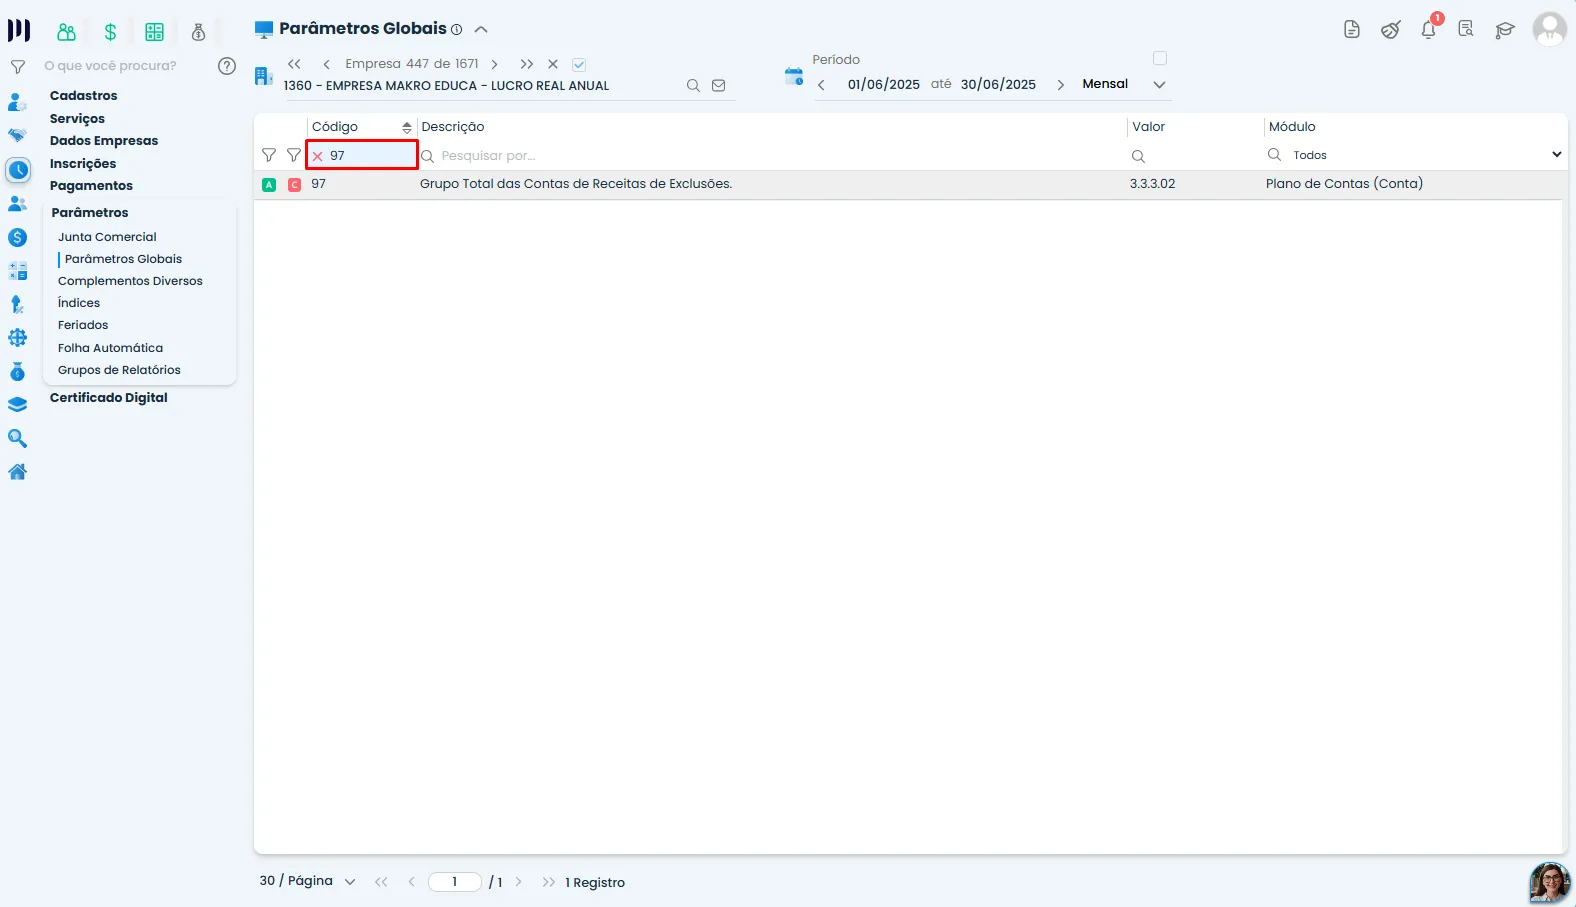Open the document search icon in header
The image size is (1576, 907).
tap(1466, 29)
